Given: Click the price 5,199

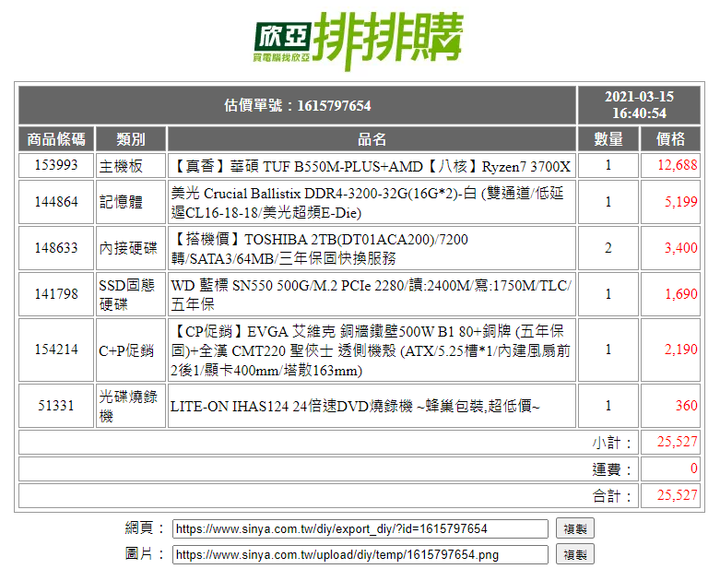Looking at the screenshot, I should click(681, 202).
